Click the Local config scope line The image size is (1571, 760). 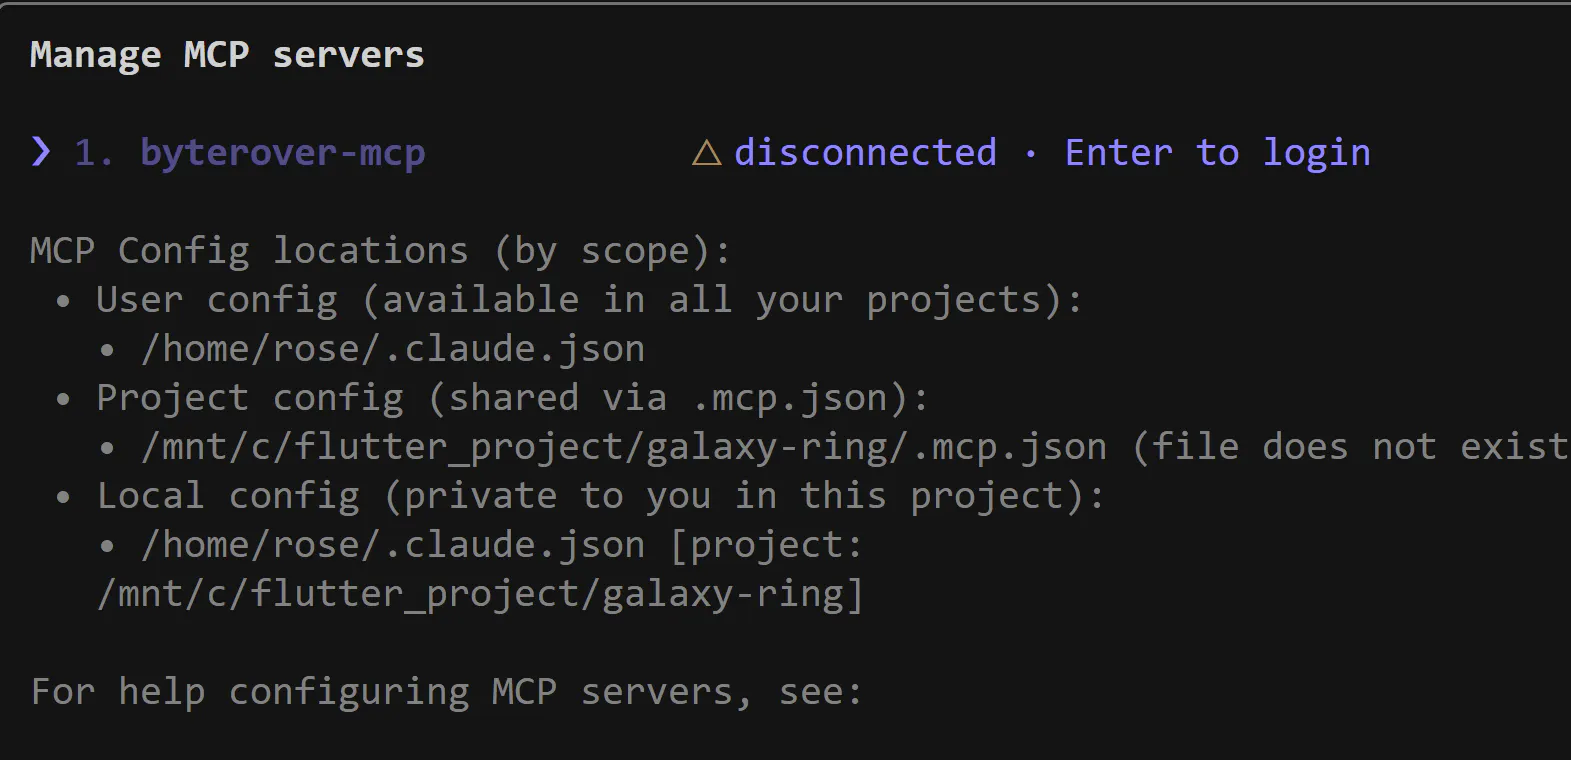pyautogui.click(x=600, y=496)
